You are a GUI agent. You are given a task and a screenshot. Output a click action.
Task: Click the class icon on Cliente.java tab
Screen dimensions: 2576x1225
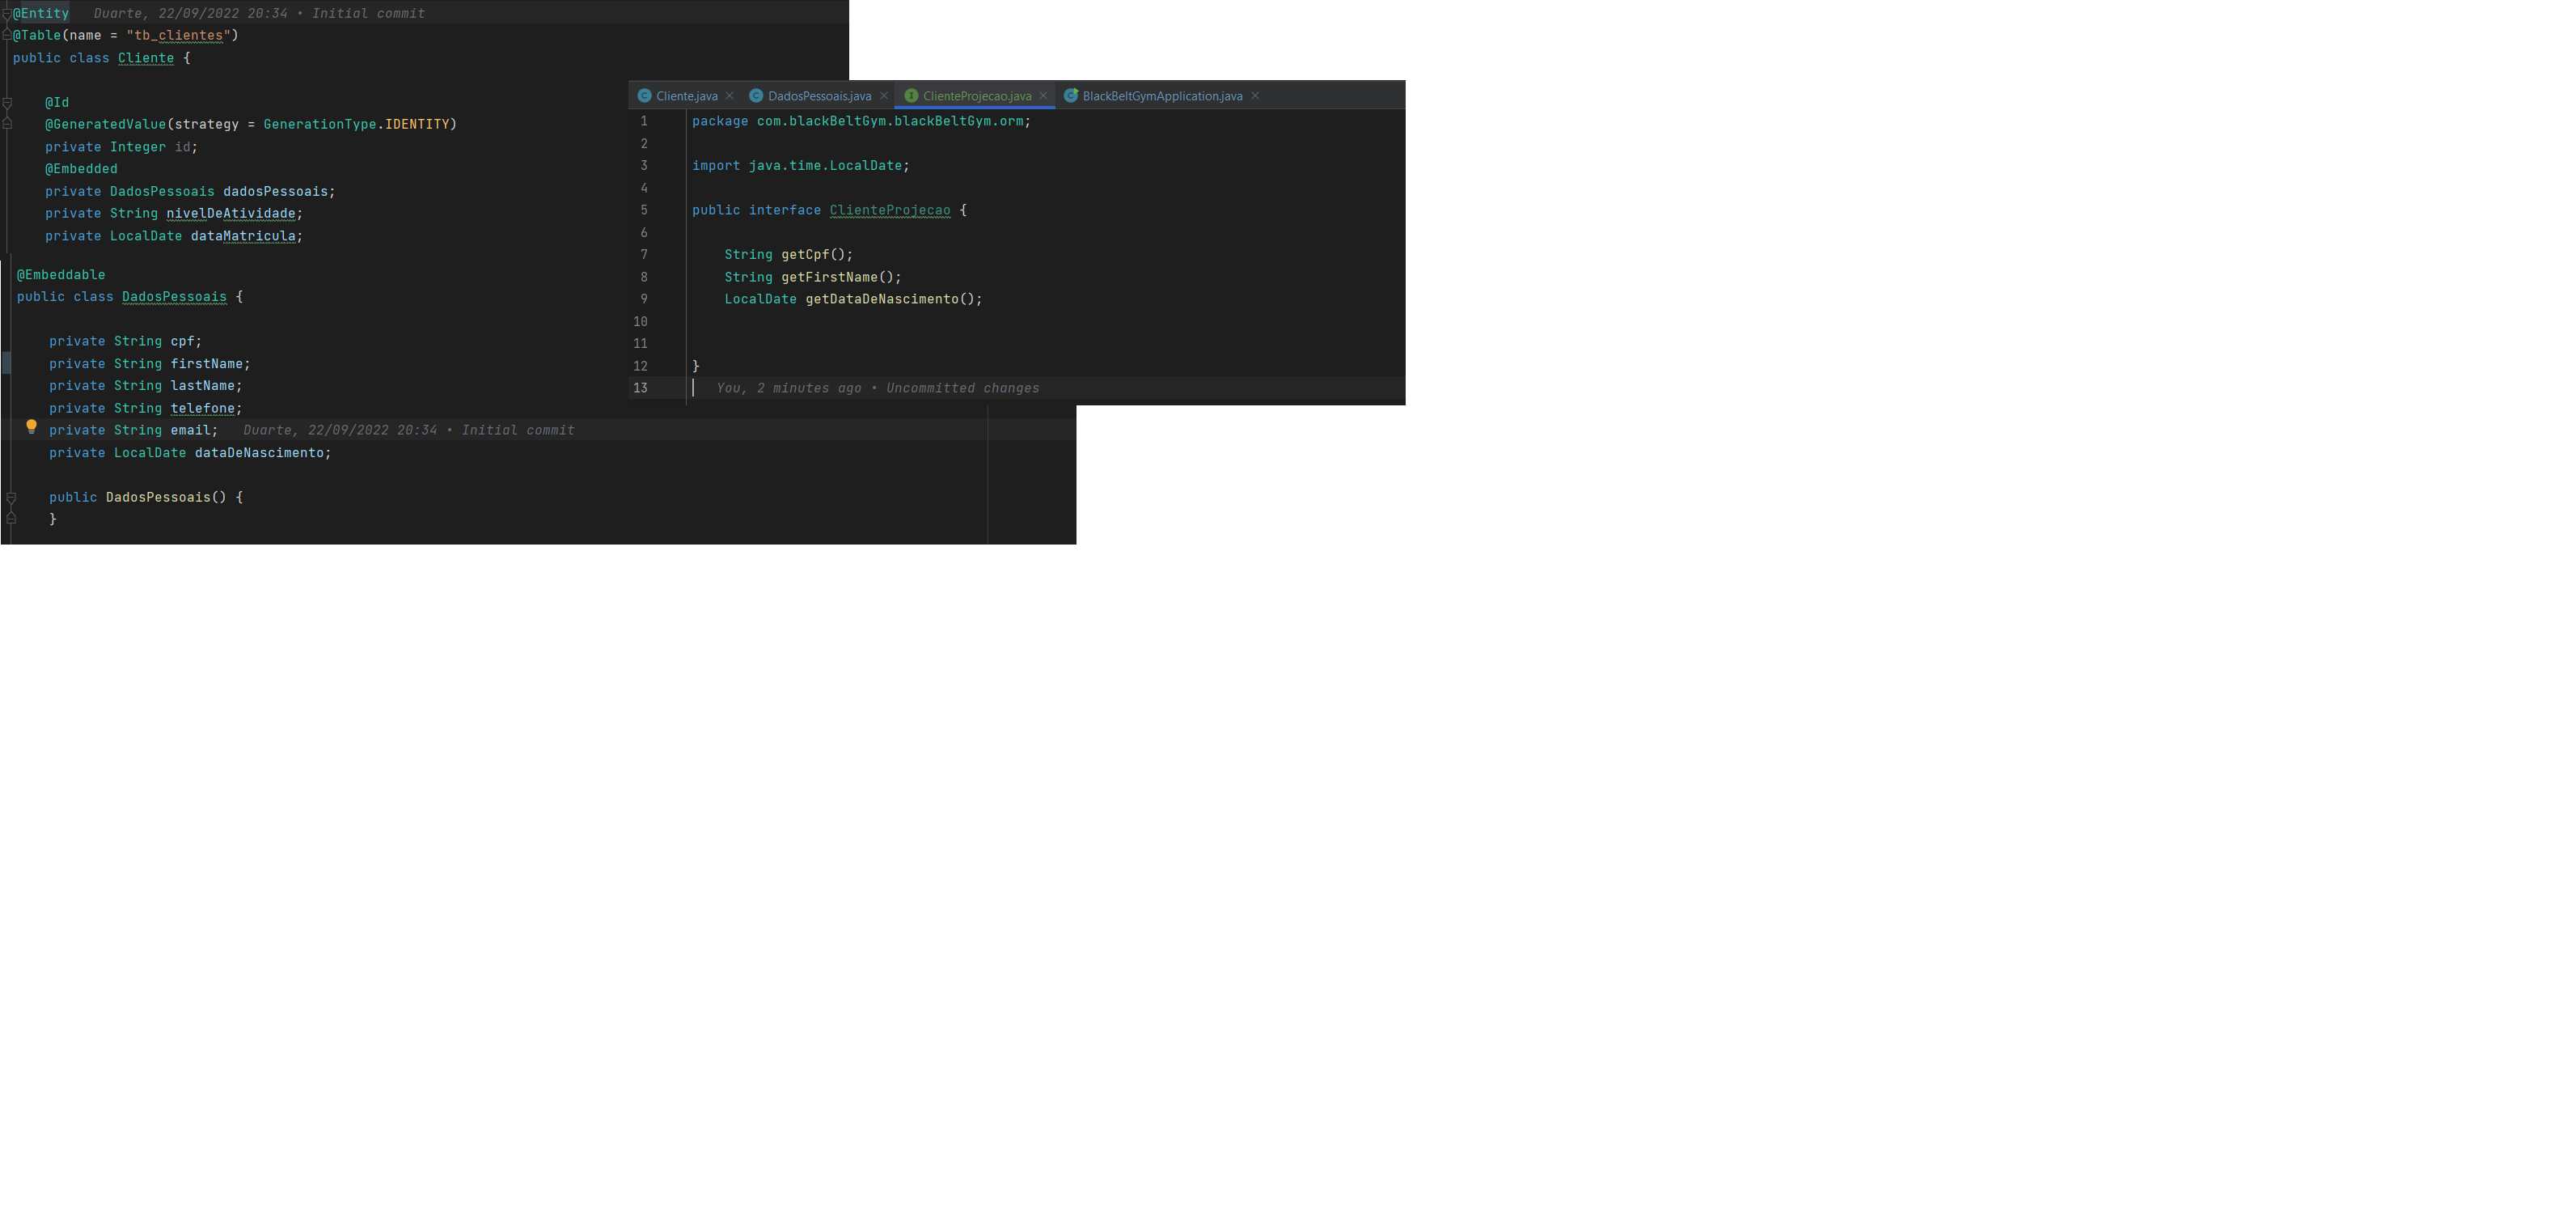(x=645, y=96)
